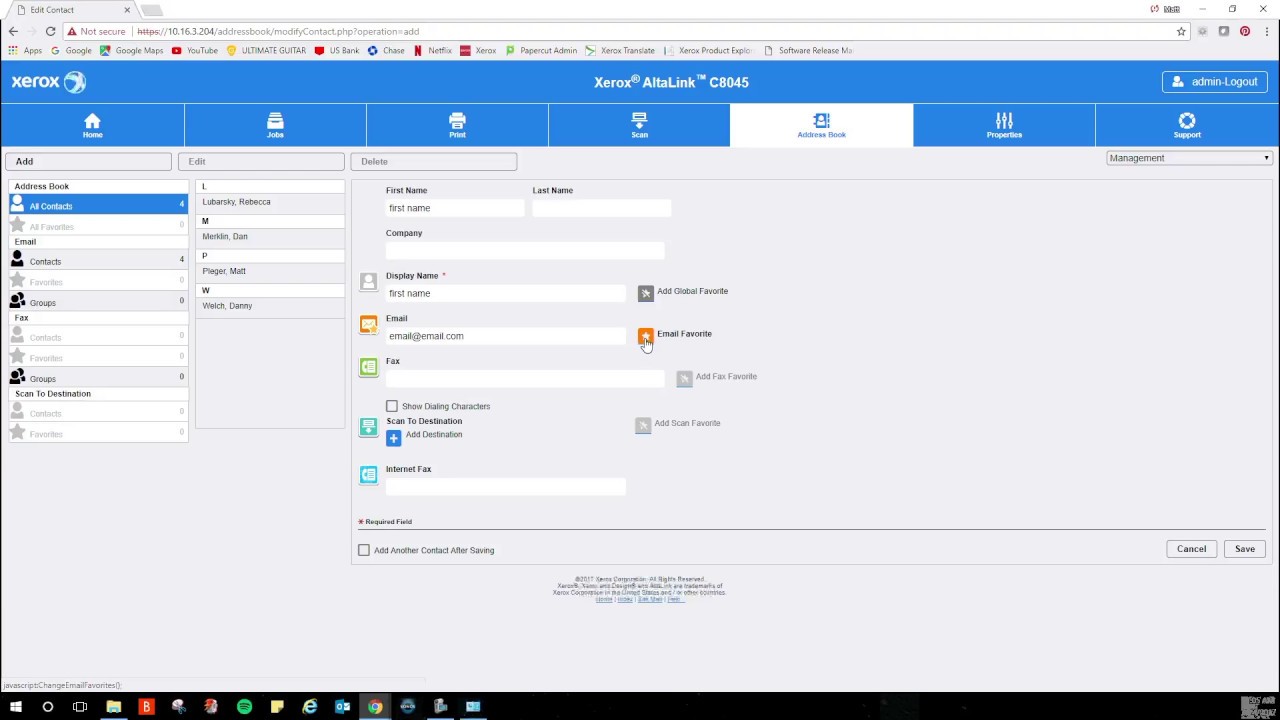
Task: Select contact Pleger, Matt
Action: 270,271
